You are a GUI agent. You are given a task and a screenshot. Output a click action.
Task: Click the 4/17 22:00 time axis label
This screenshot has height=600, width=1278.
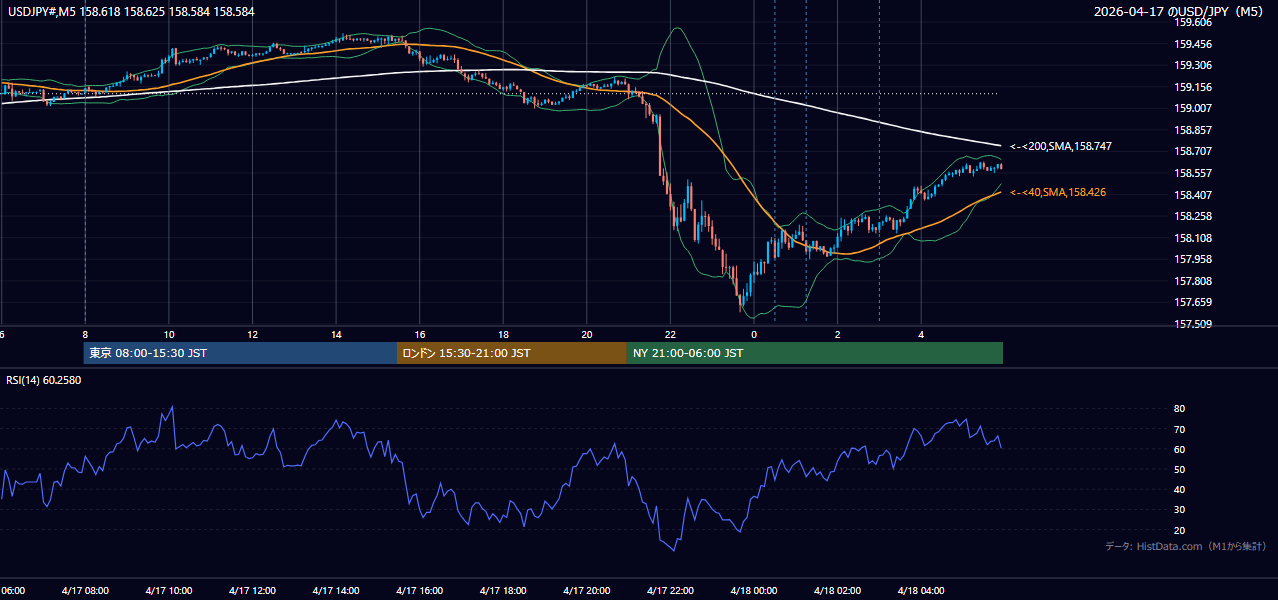click(670, 590)
